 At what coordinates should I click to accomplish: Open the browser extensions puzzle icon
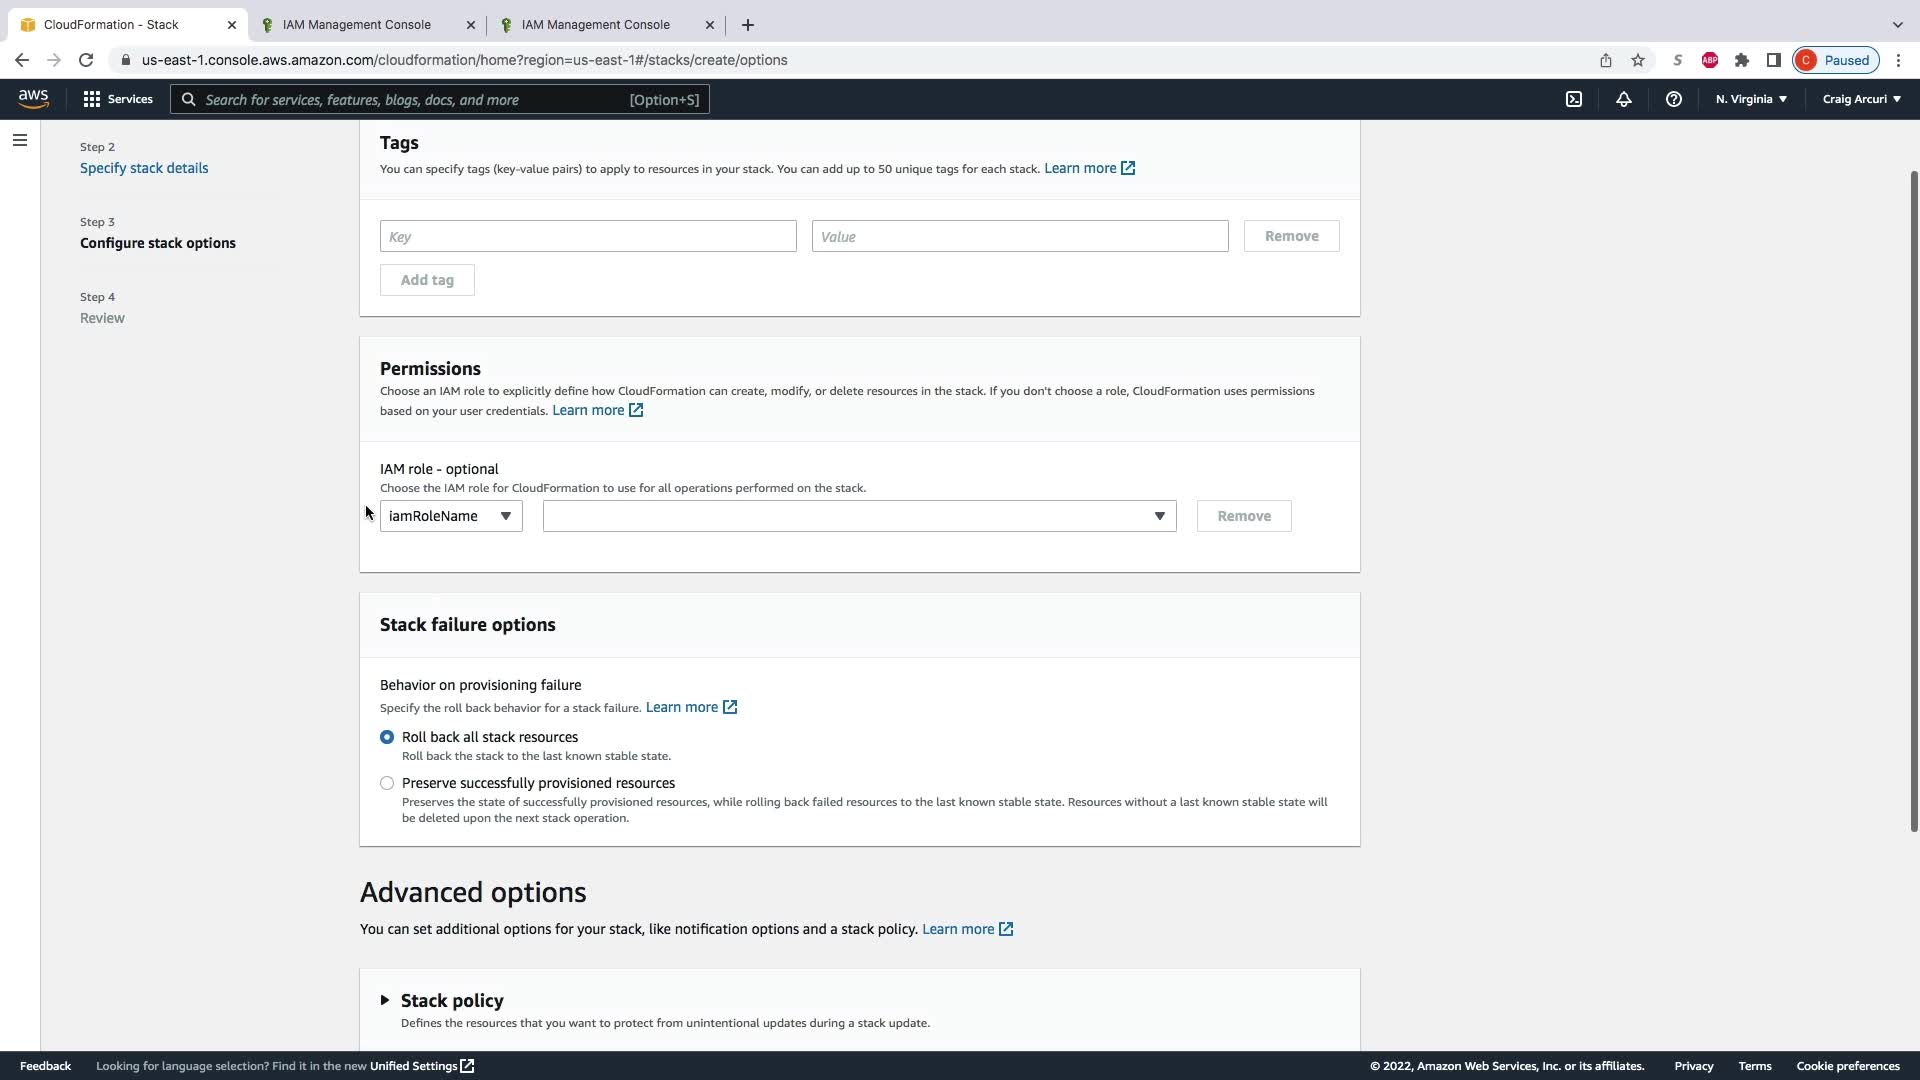(1742, 60)
